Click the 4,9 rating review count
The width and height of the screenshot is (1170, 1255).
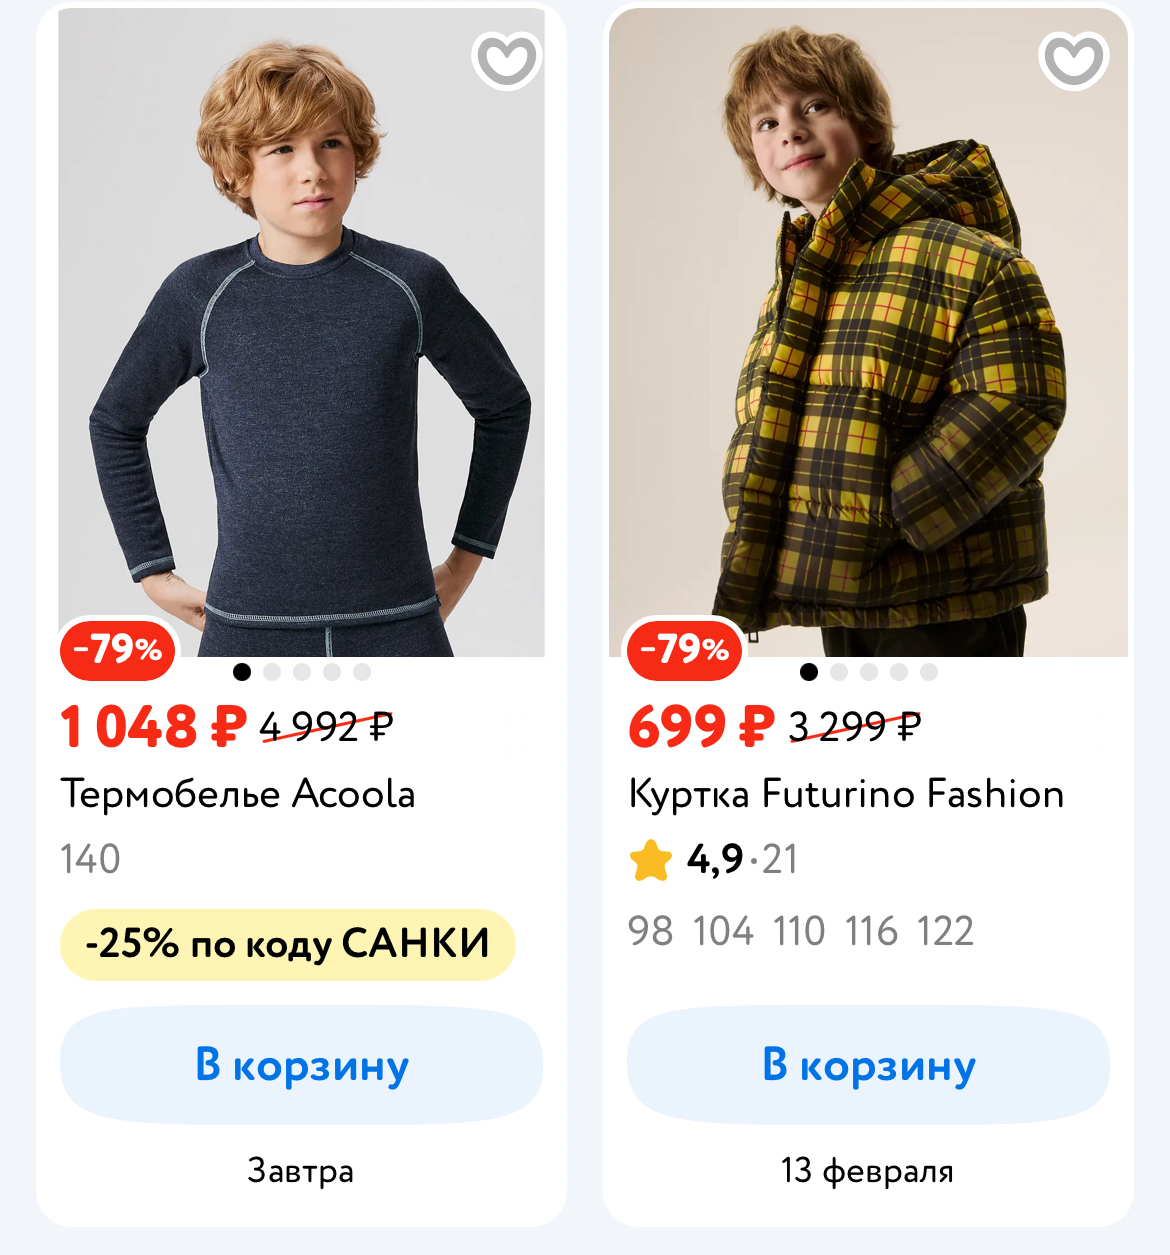[x=780, y=859]
